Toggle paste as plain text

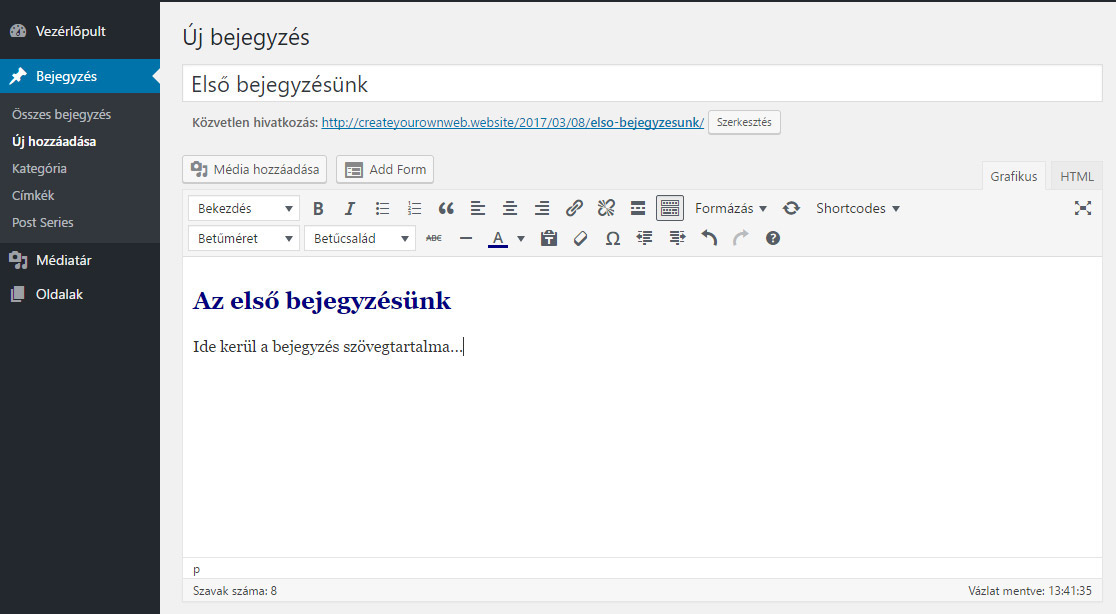coord(548,238)
